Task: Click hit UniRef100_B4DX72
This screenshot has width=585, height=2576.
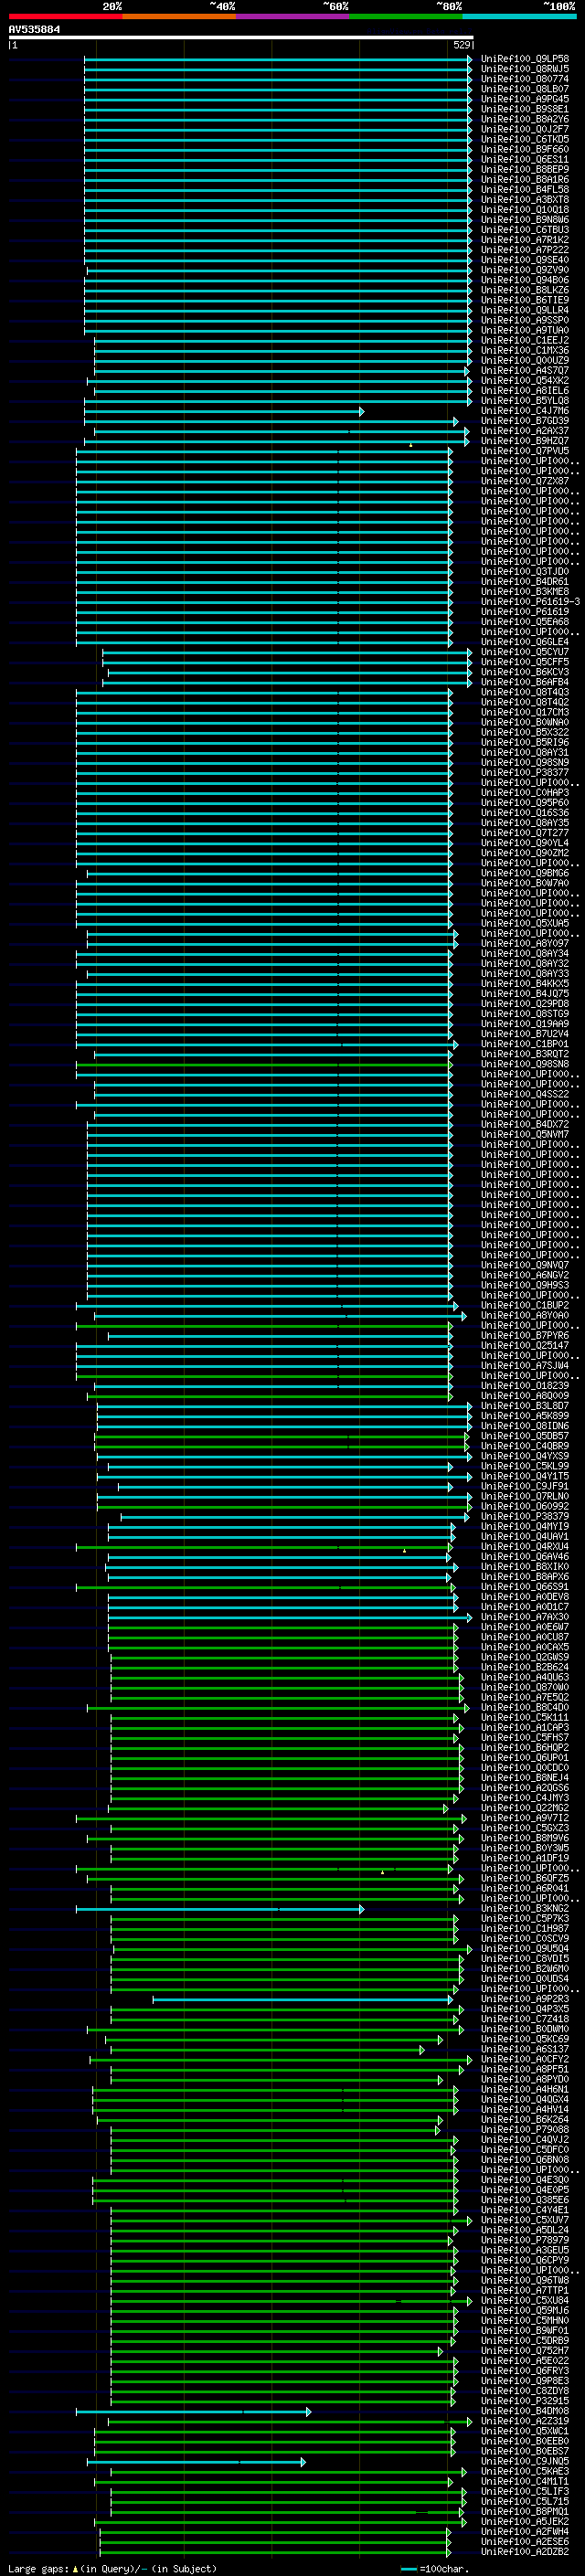Action: point(525,1124)
